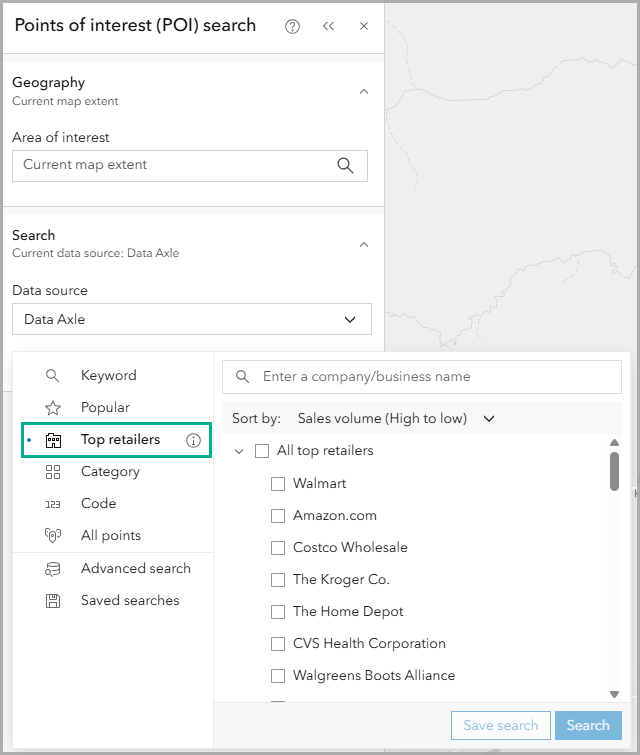Viewport: 640px width, 755px height.
Task: Click the company/business name input field
Action: click(422, 377)
